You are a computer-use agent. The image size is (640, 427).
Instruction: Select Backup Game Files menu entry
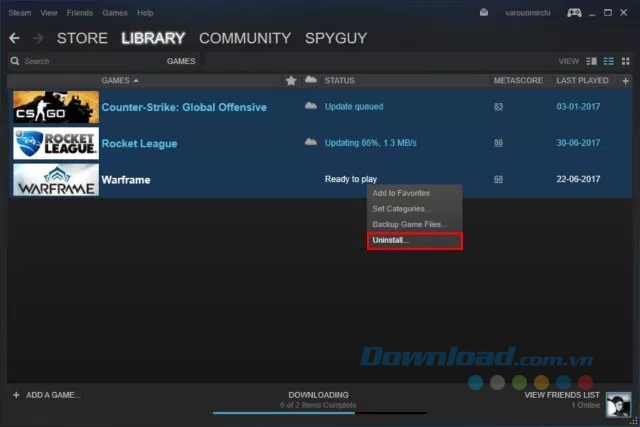pyautogui.click(x=409, y=224)
